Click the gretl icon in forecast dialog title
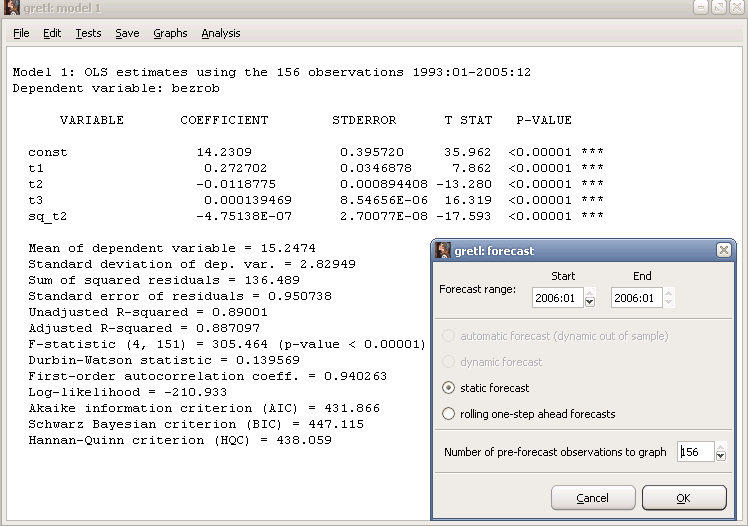 click(443, 250)
